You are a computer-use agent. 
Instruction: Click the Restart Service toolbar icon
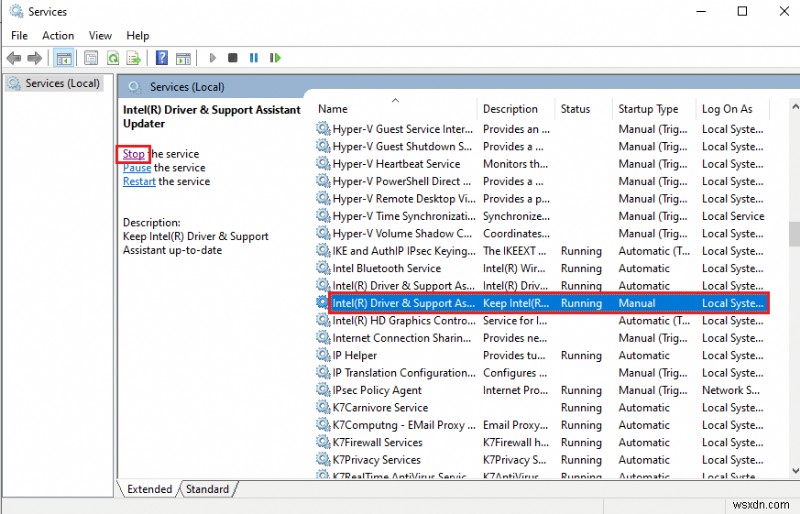(276, 58)
